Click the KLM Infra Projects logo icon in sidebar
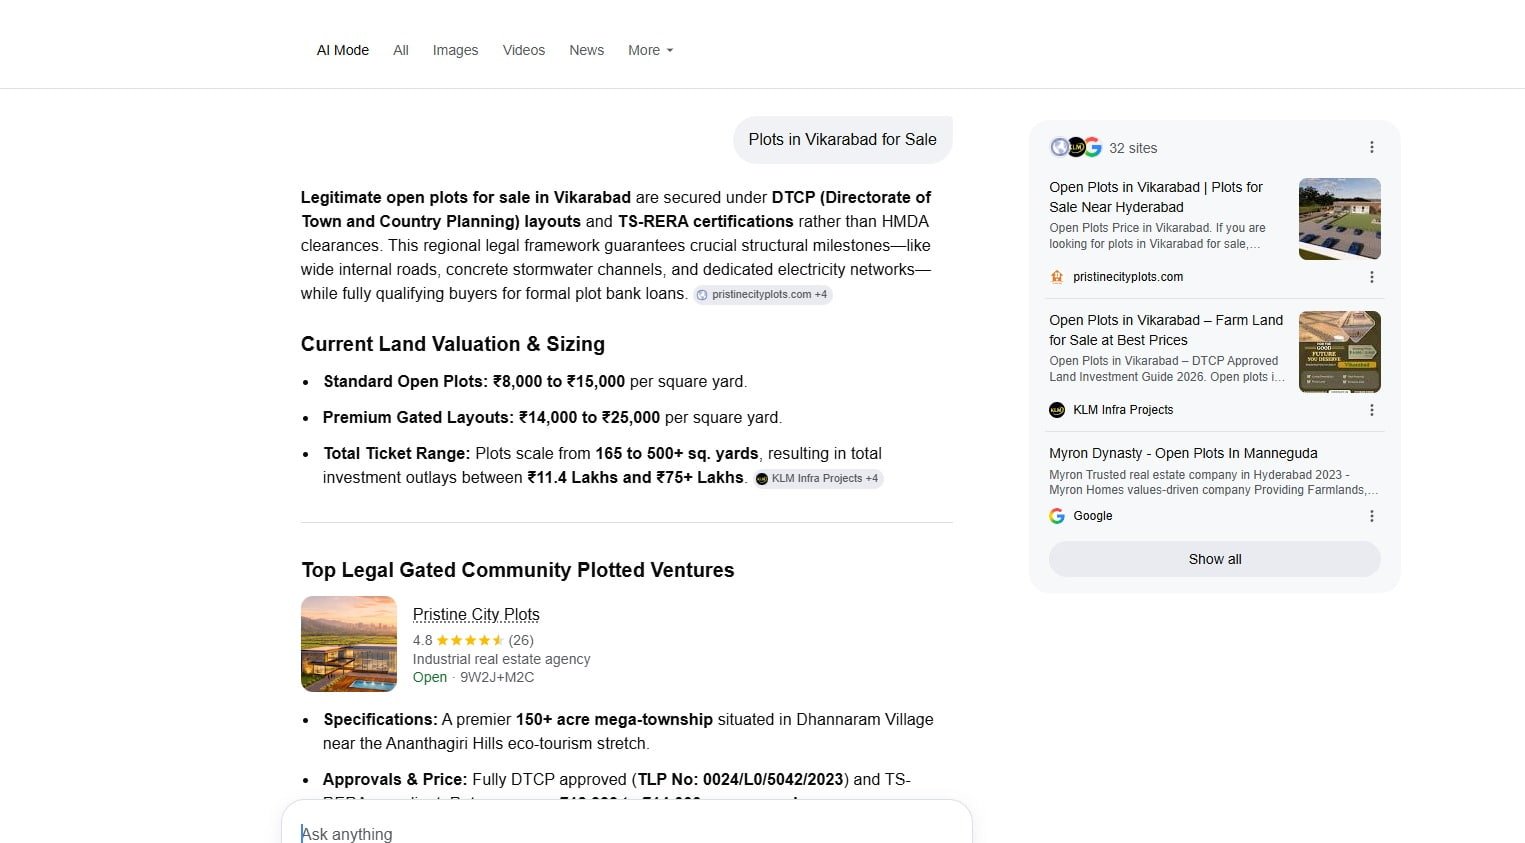Screen dimensions: 1525x843 click(x=1057, y=410)
